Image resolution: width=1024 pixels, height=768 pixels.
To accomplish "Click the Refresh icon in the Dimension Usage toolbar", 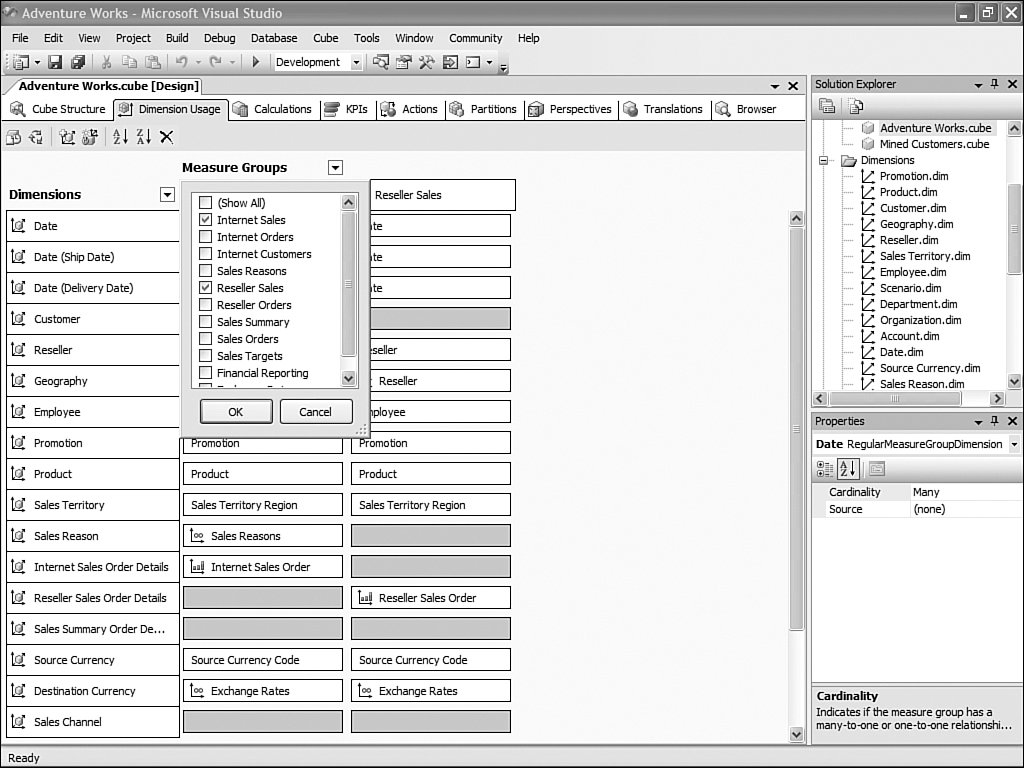I will click(36, 137).
